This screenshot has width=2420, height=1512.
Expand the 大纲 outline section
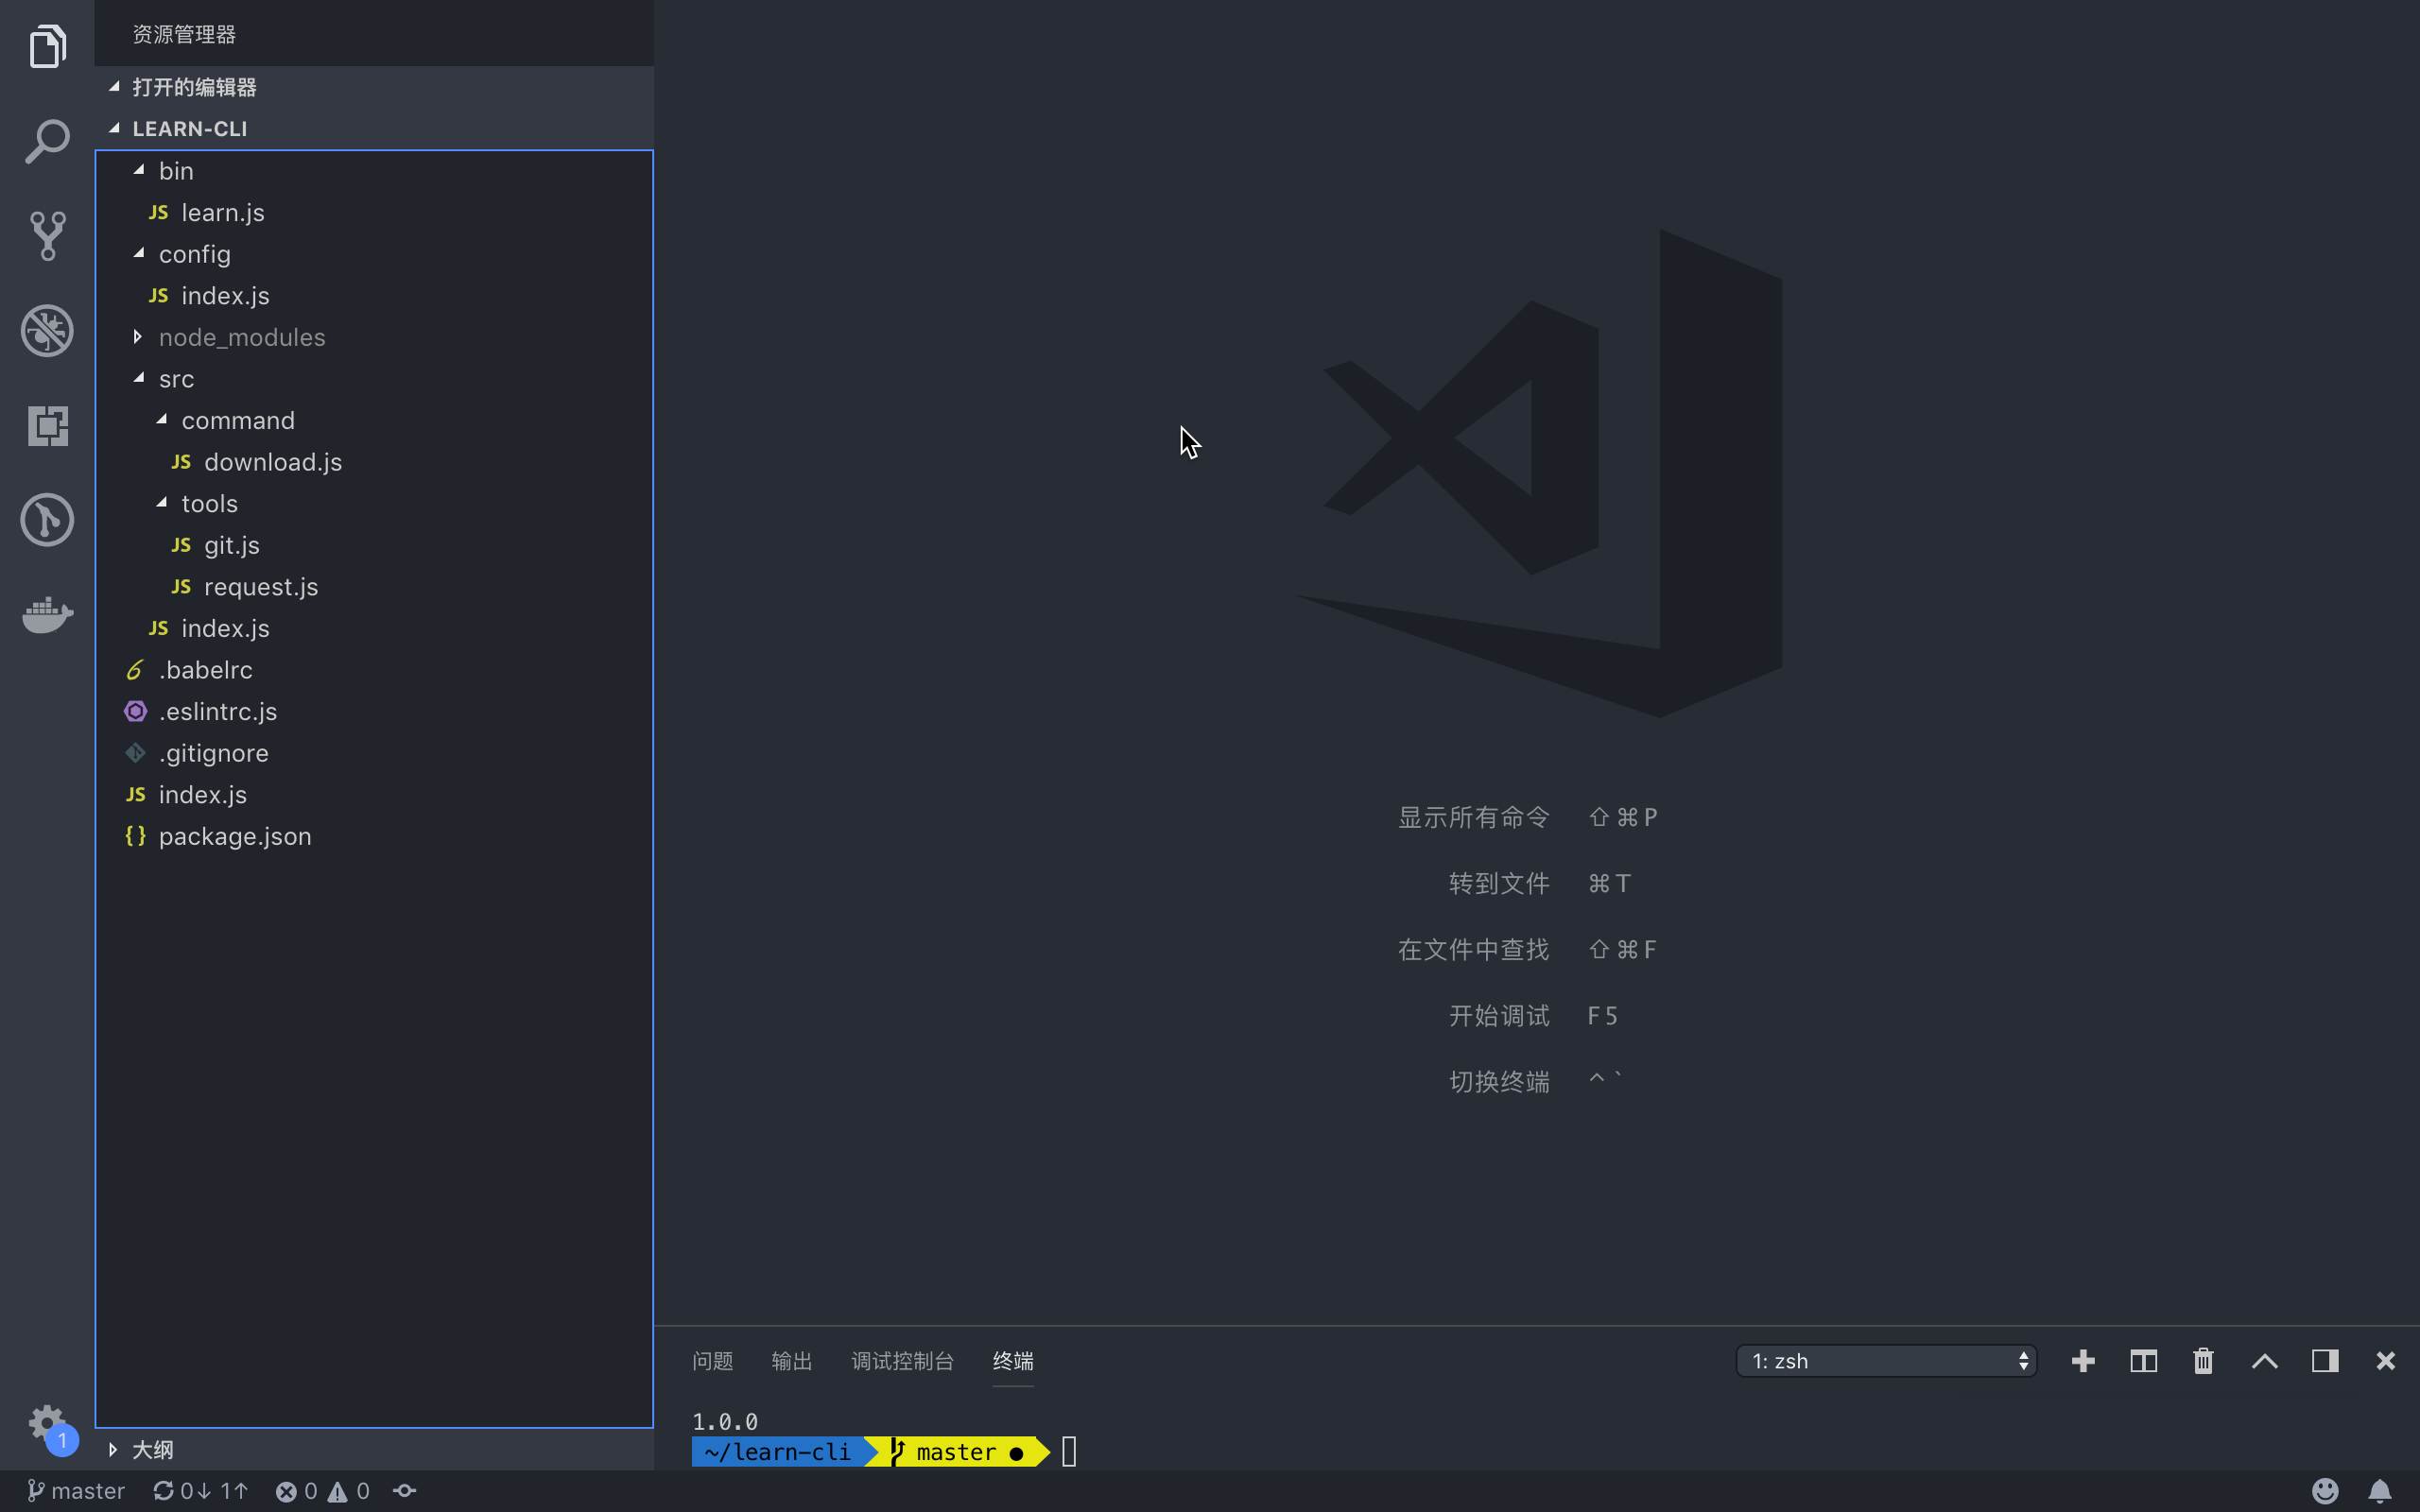click(152, 1450)
